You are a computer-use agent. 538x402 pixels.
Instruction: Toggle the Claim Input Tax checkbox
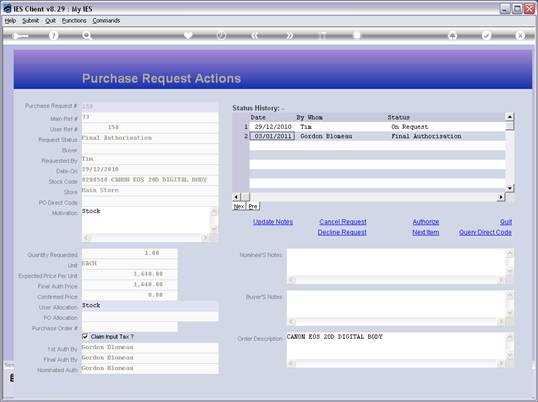point(85,336)
